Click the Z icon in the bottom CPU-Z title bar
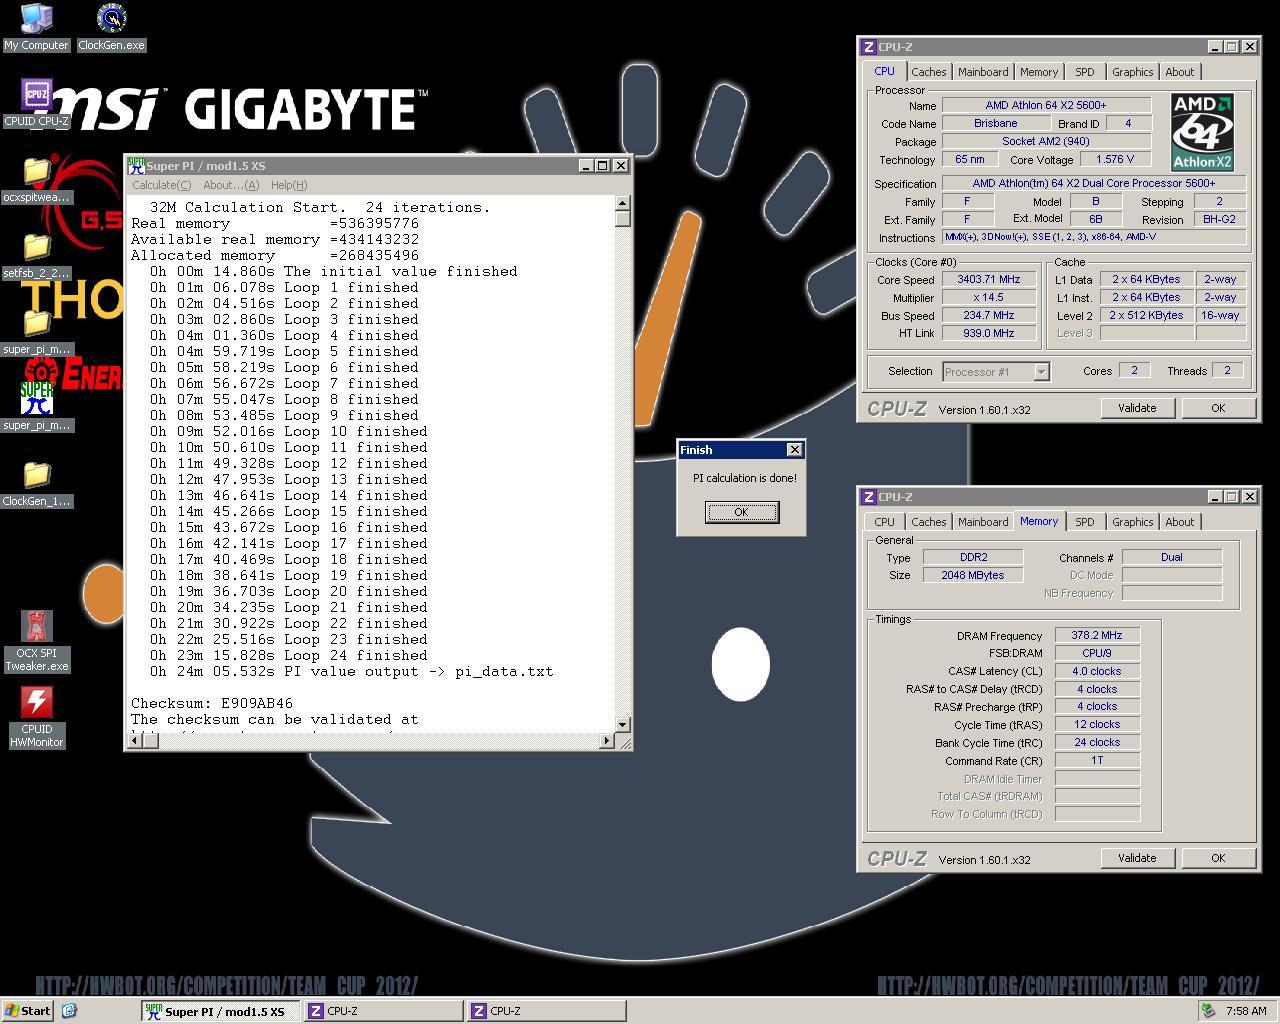1280x1024 pixels. coord(868,497)
